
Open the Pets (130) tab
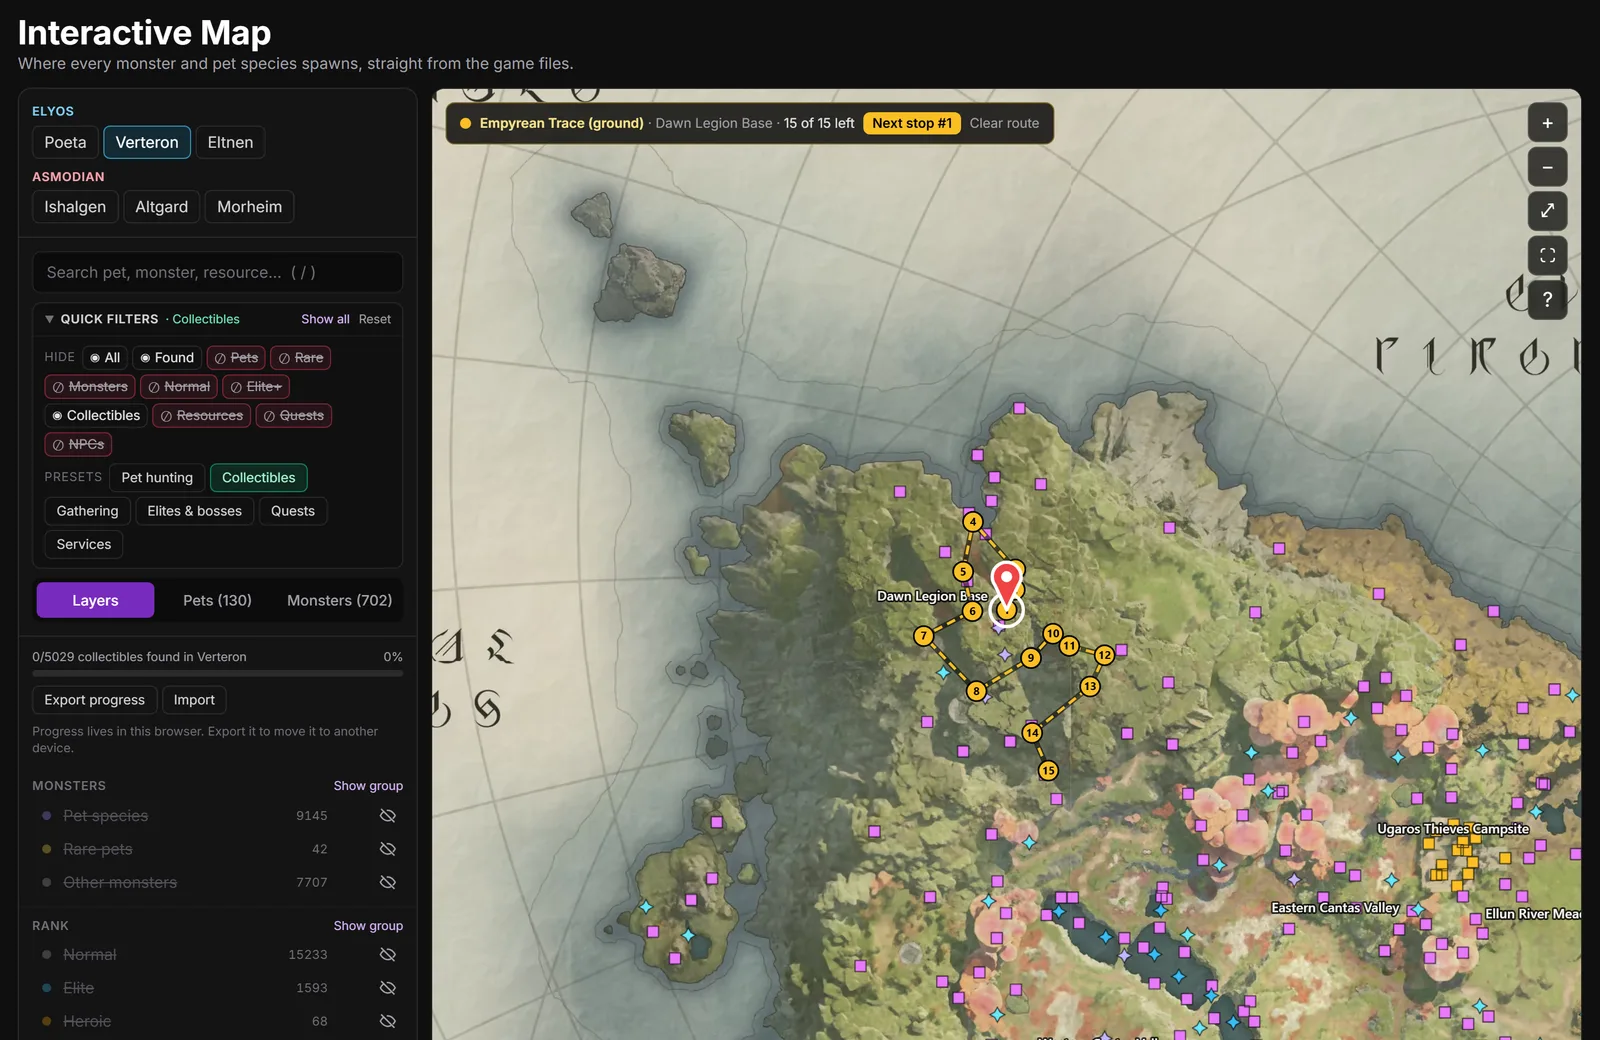tap(217, 600)
